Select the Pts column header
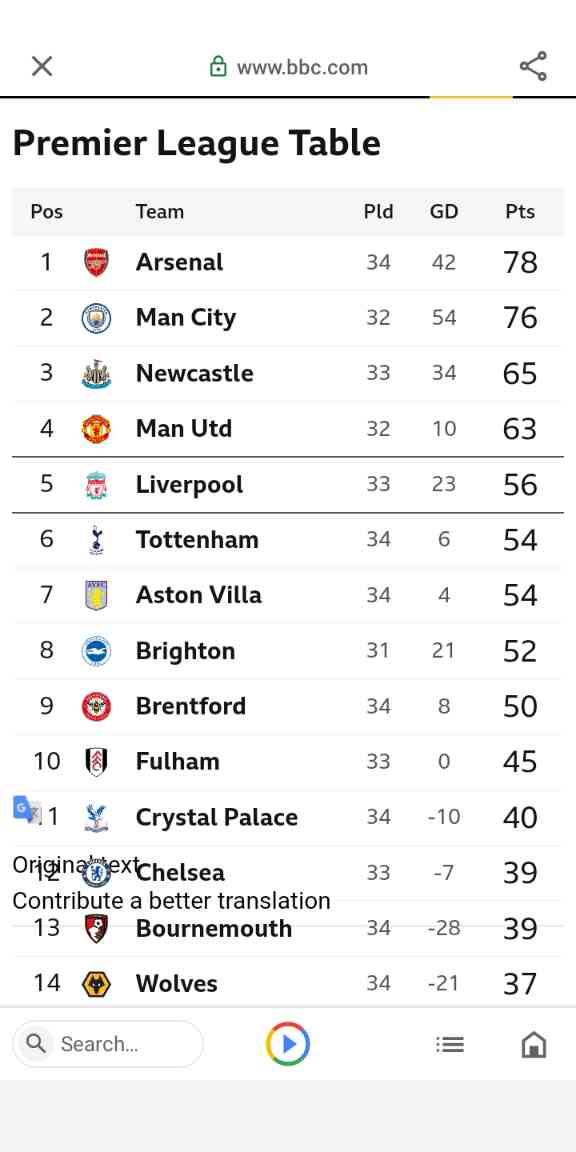Image resolution: width=576 pixels, height=1152 pixels. (519, 211)
